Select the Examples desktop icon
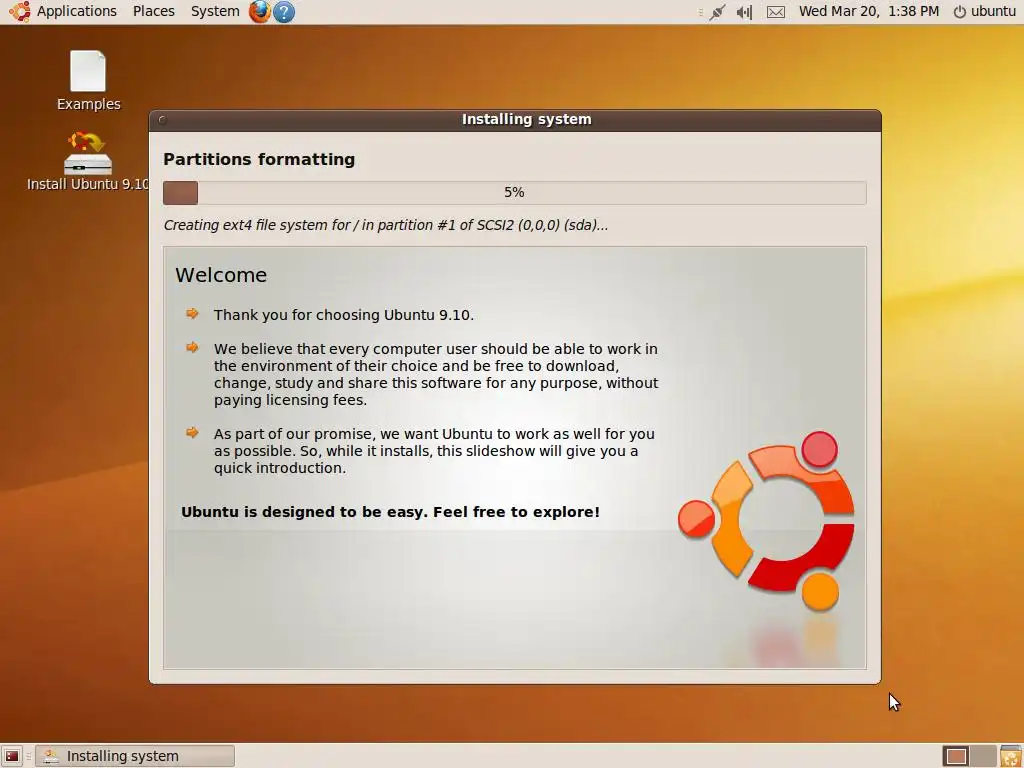Screen dimensions: 1024x768 (88, 81)
